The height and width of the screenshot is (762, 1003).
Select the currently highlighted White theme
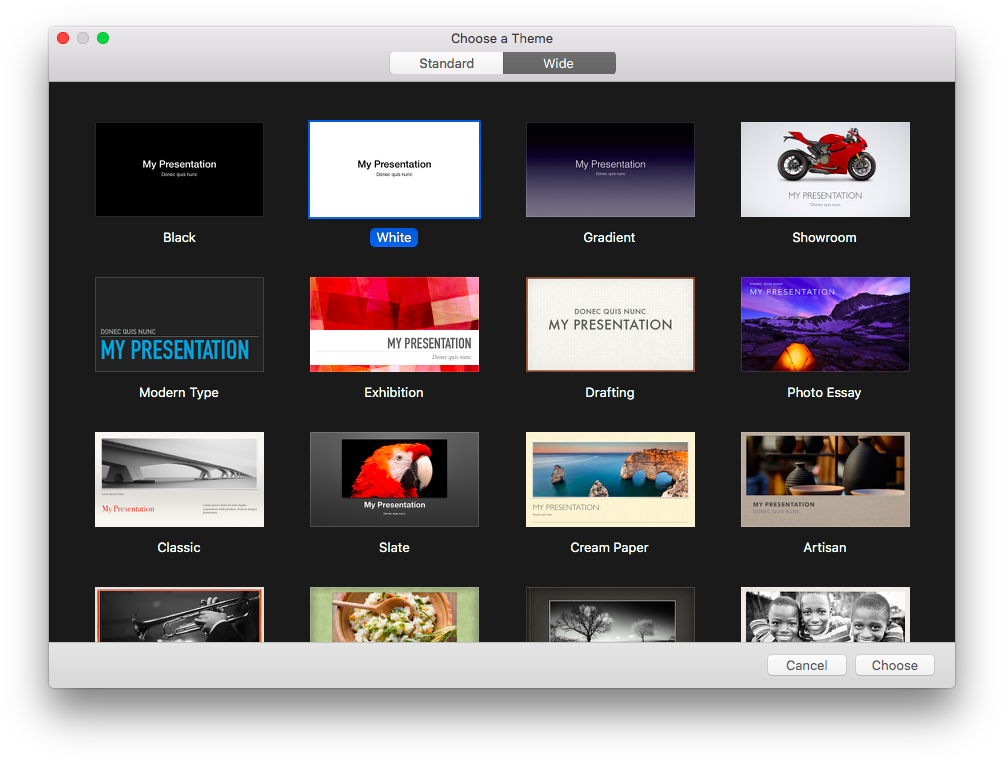point(393,169)
